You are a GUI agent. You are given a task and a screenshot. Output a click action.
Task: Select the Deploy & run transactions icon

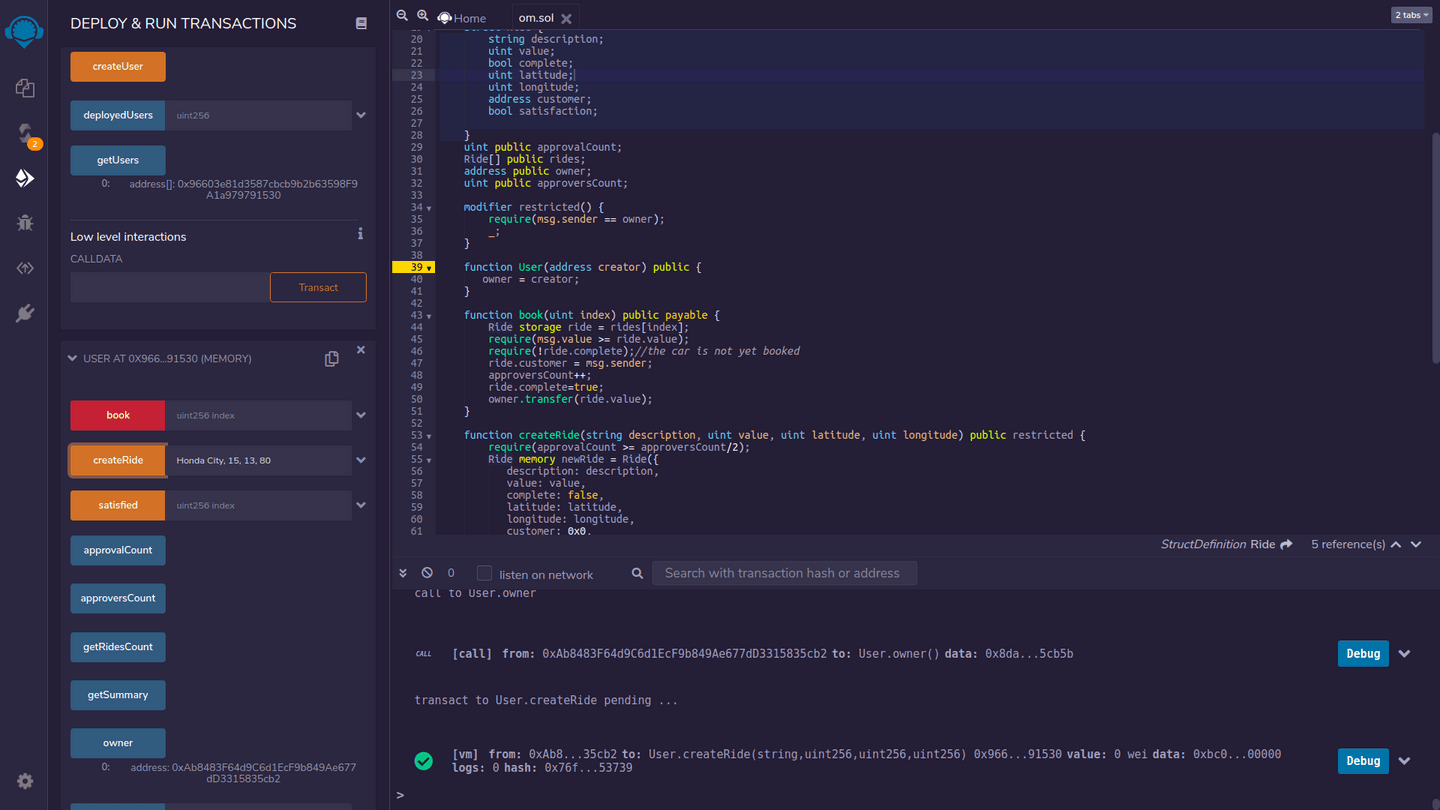point(25,178)
